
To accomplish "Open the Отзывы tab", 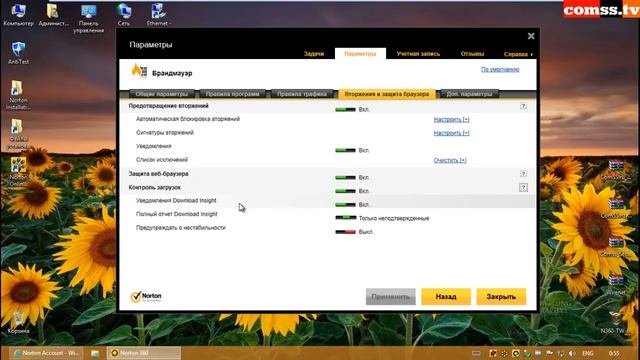I will point(472,53).
